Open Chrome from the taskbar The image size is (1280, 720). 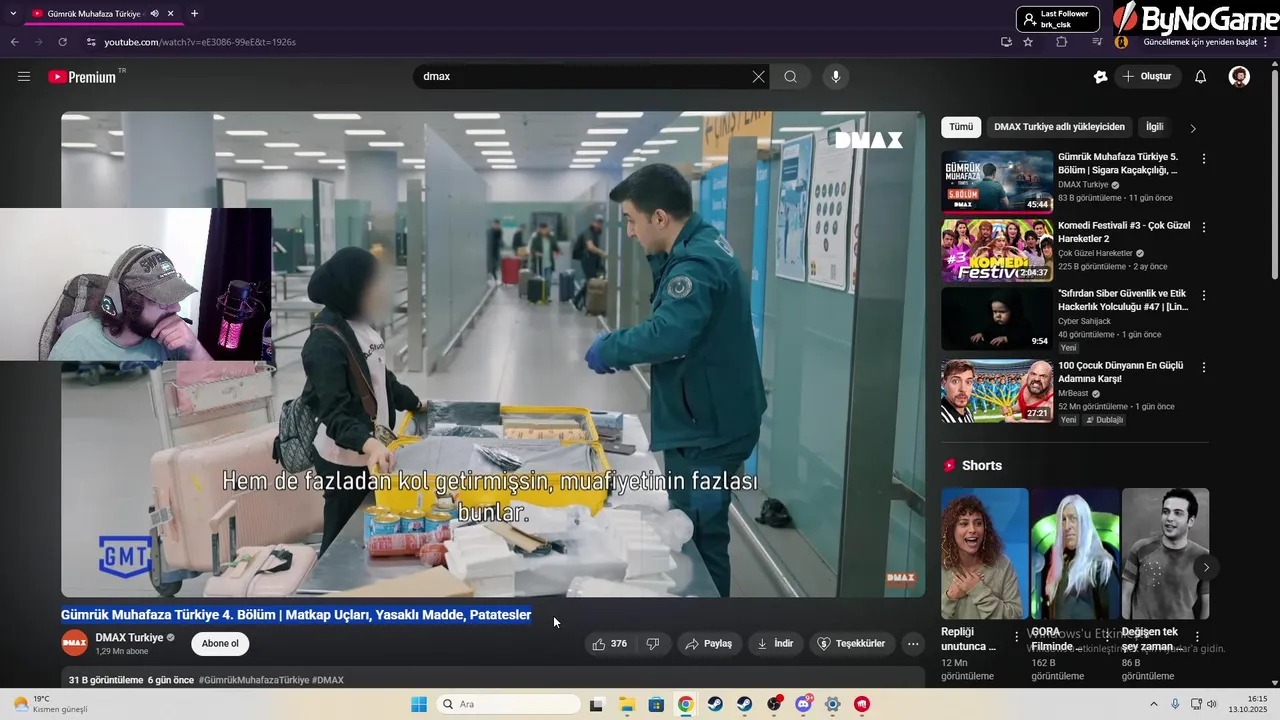[685, 705]
